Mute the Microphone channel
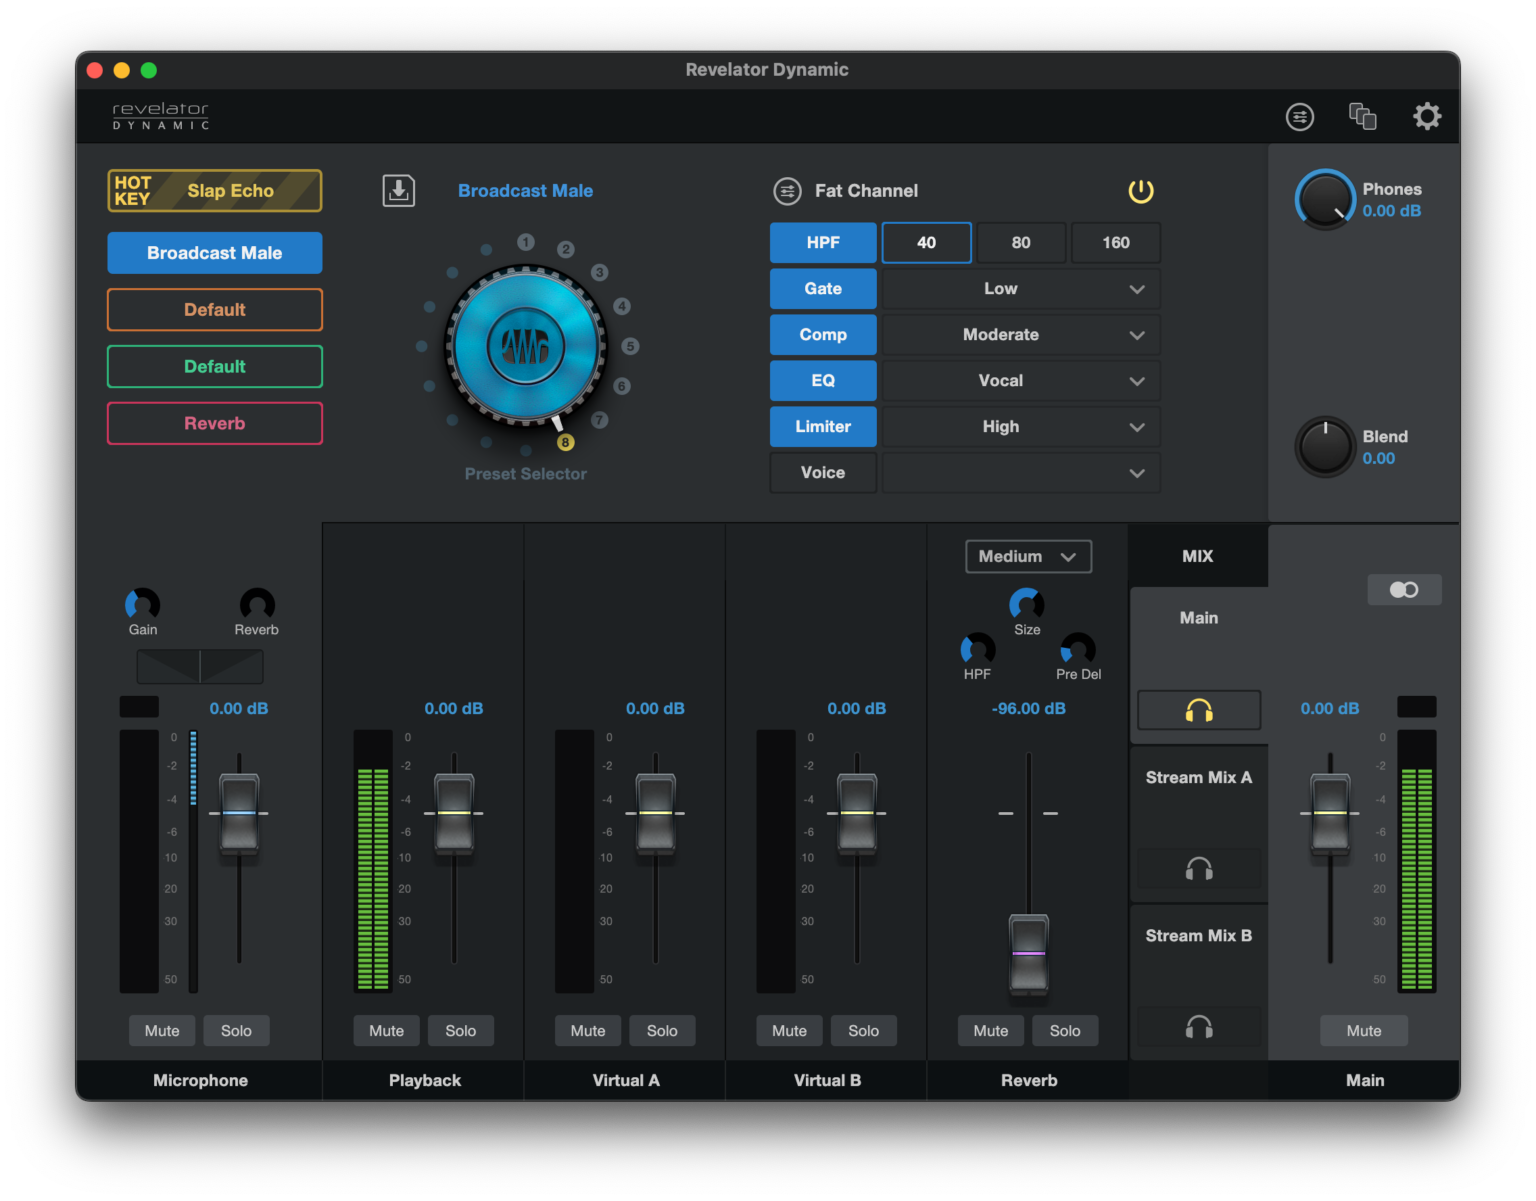 [x=162, y=1031]
